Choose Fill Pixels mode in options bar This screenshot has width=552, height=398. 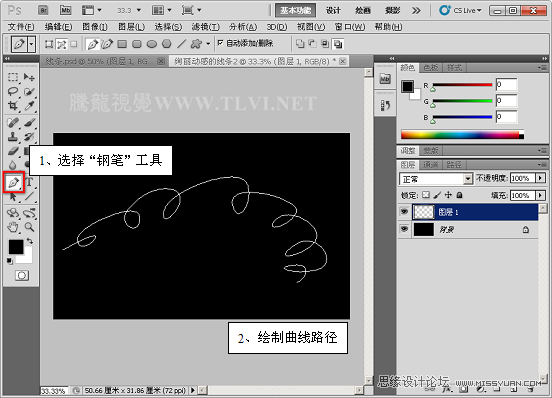(74, 44)
